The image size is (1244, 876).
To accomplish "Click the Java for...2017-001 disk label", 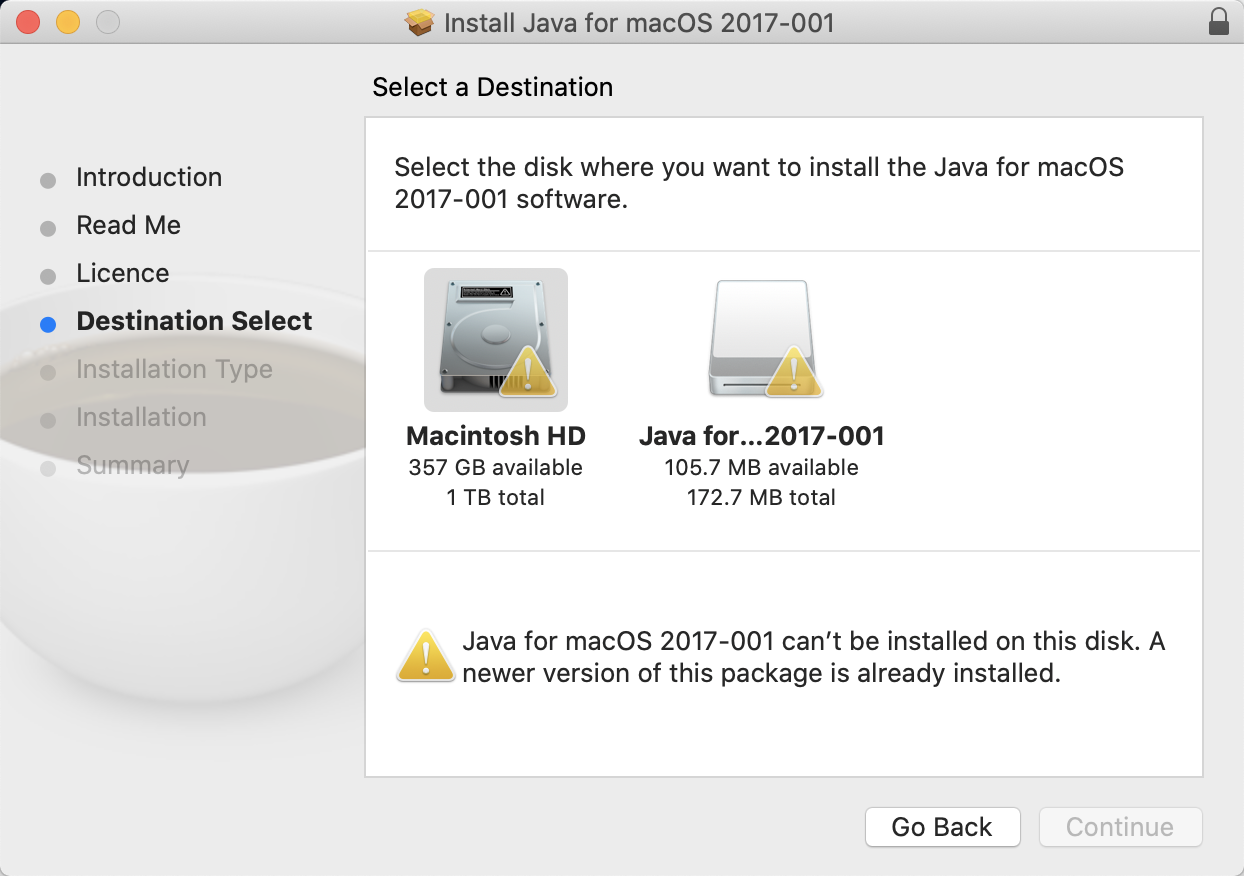I will (761, 437).
